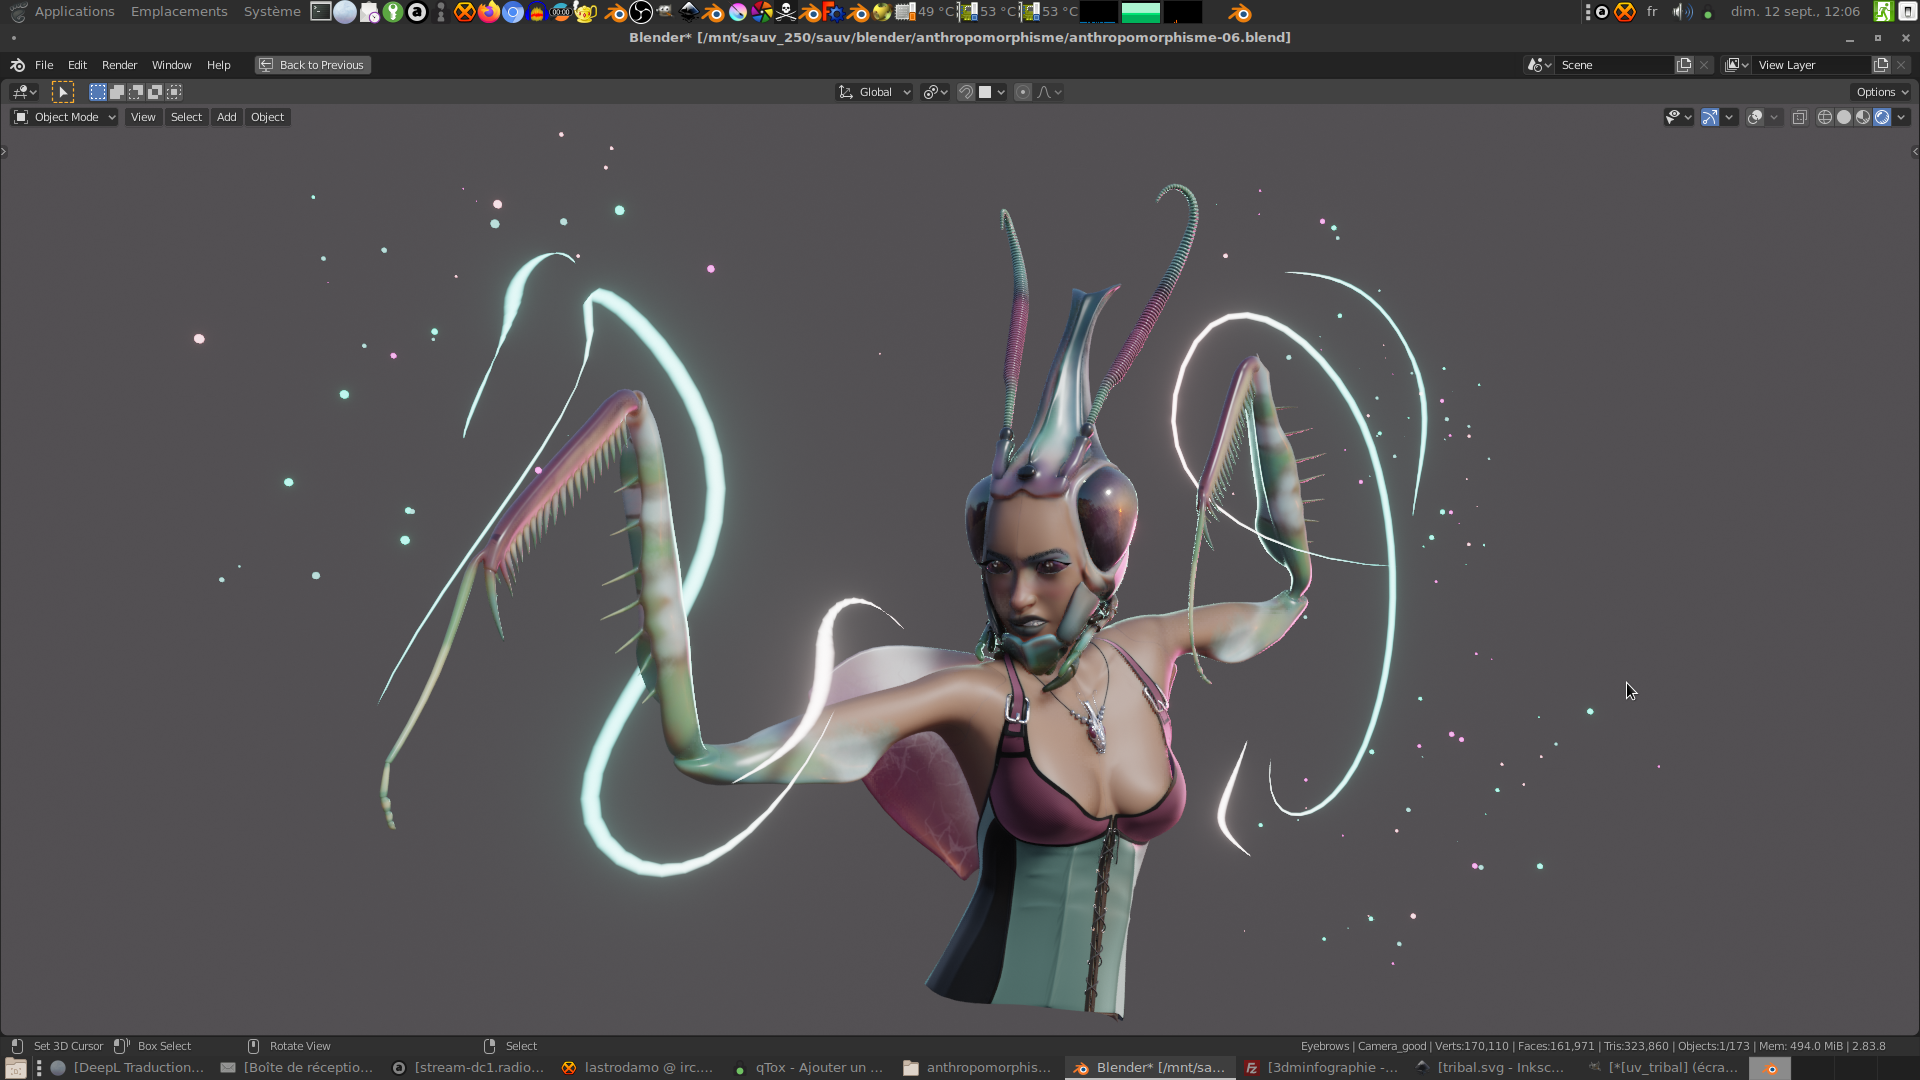Open the pivot point dropdown
1920x1080 pixels.
pos(935,92)
